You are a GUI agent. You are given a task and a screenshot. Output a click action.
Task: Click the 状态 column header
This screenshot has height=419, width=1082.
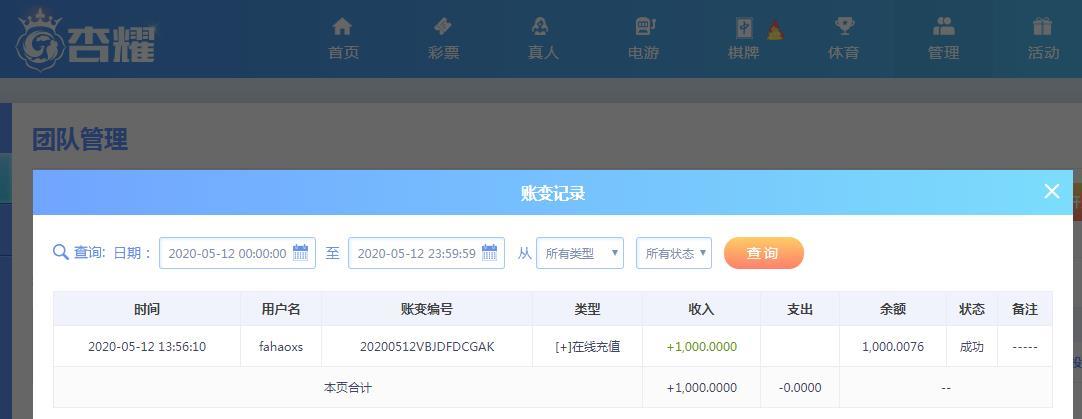click(972, 309)
